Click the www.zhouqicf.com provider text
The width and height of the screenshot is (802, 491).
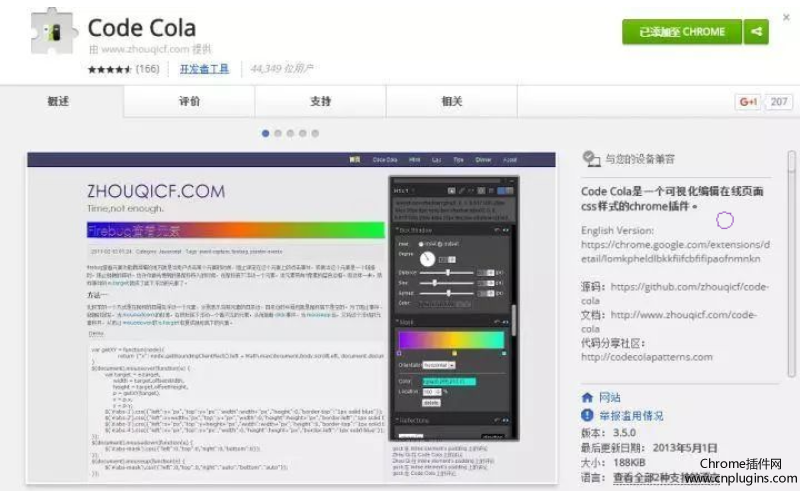pyautogui.click(x=145, y=49)
